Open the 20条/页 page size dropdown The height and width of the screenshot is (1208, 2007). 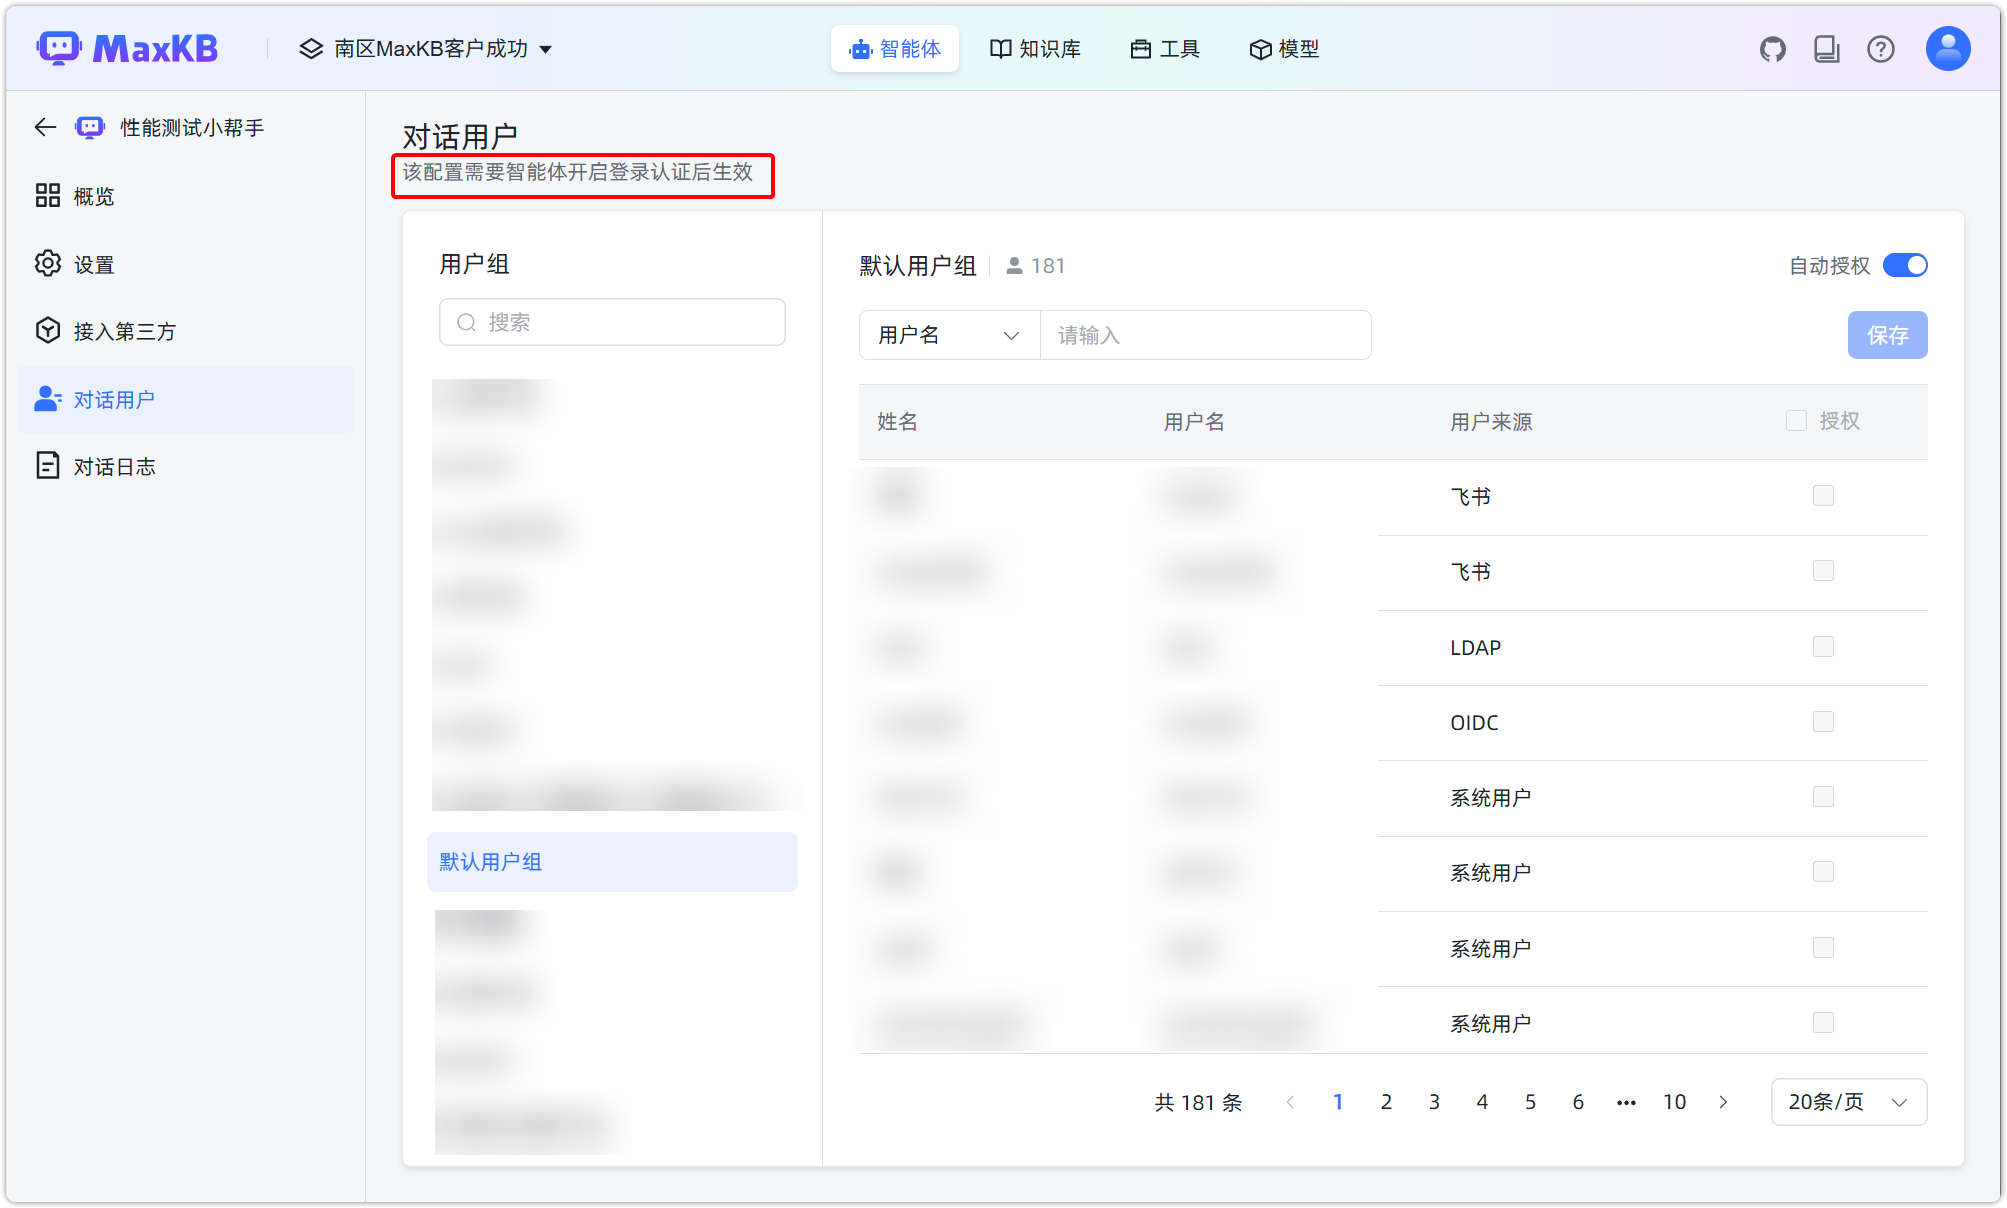point(1848,1101)
